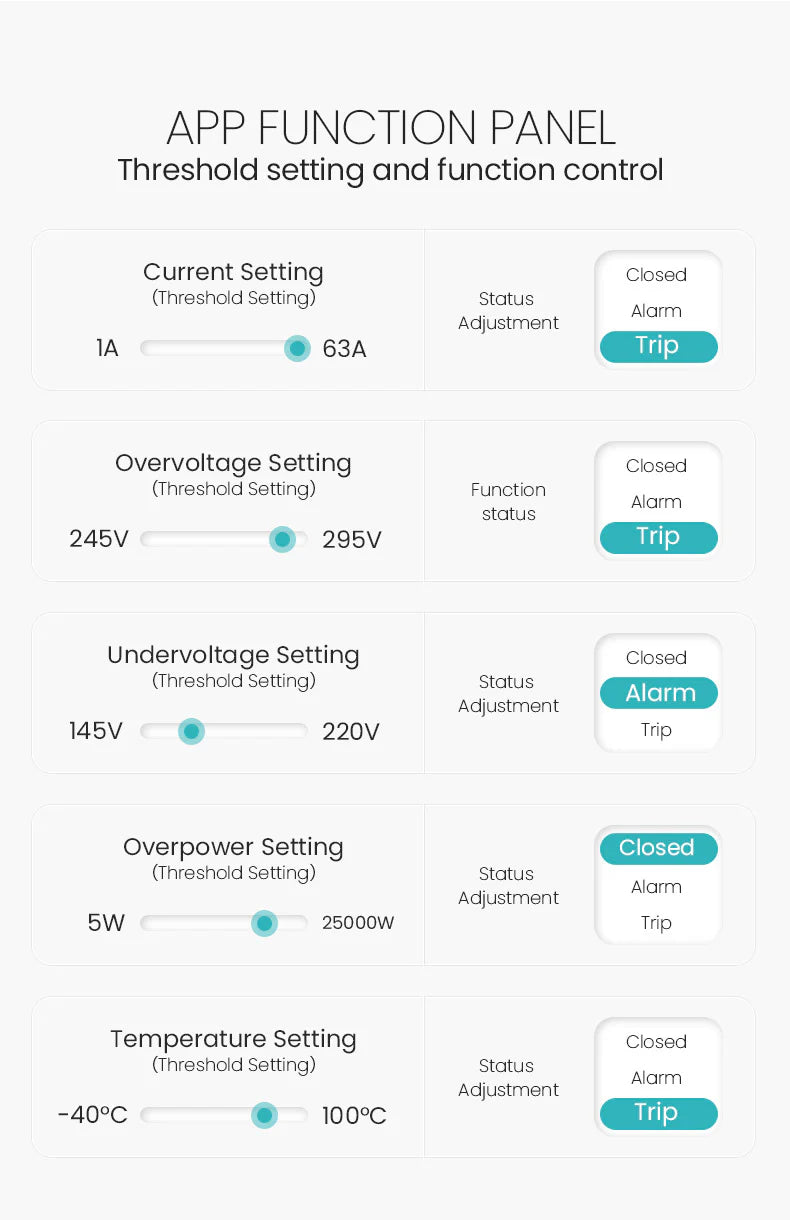Image resolution: width=790 pixels, height=1220 pixels.
Task: Click the Current Setting slider handle
Action: tap(297, 348)
